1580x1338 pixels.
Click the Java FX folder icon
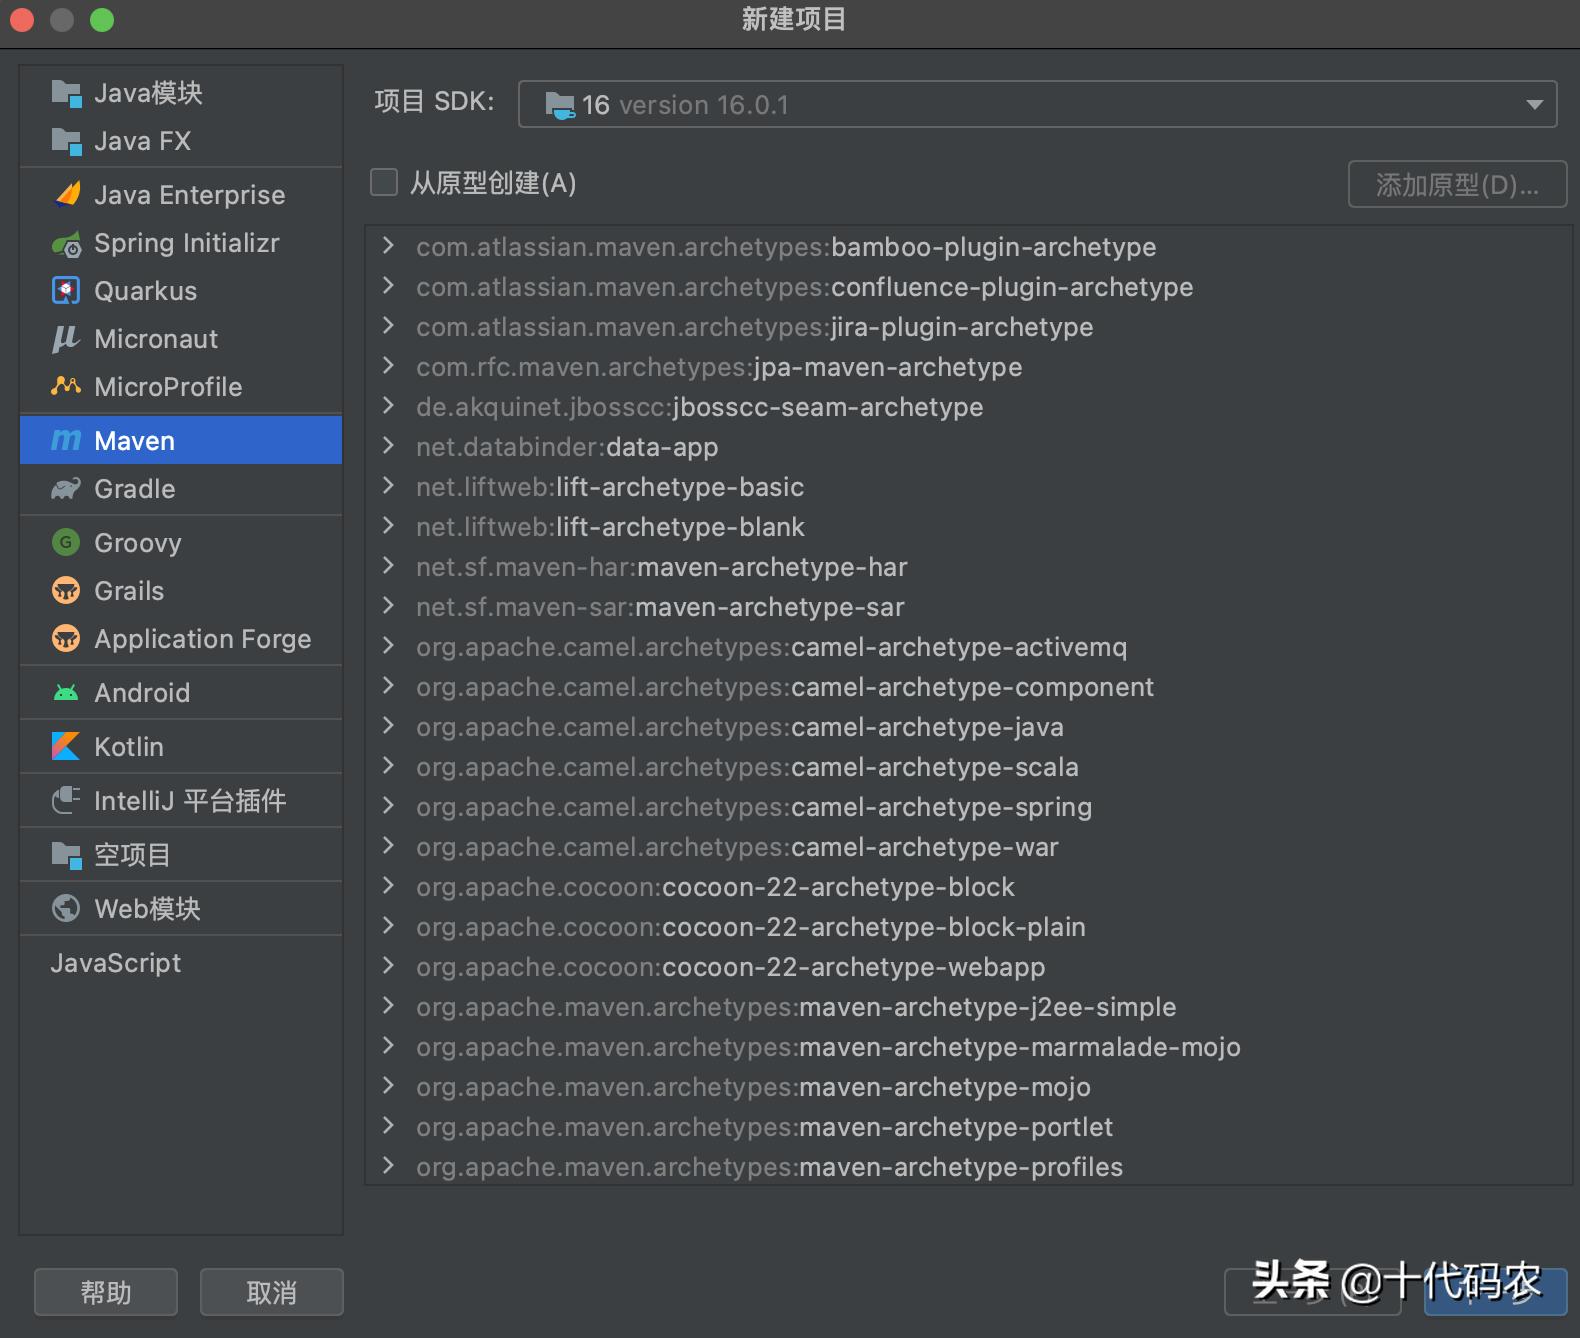[x=66, y=141]
